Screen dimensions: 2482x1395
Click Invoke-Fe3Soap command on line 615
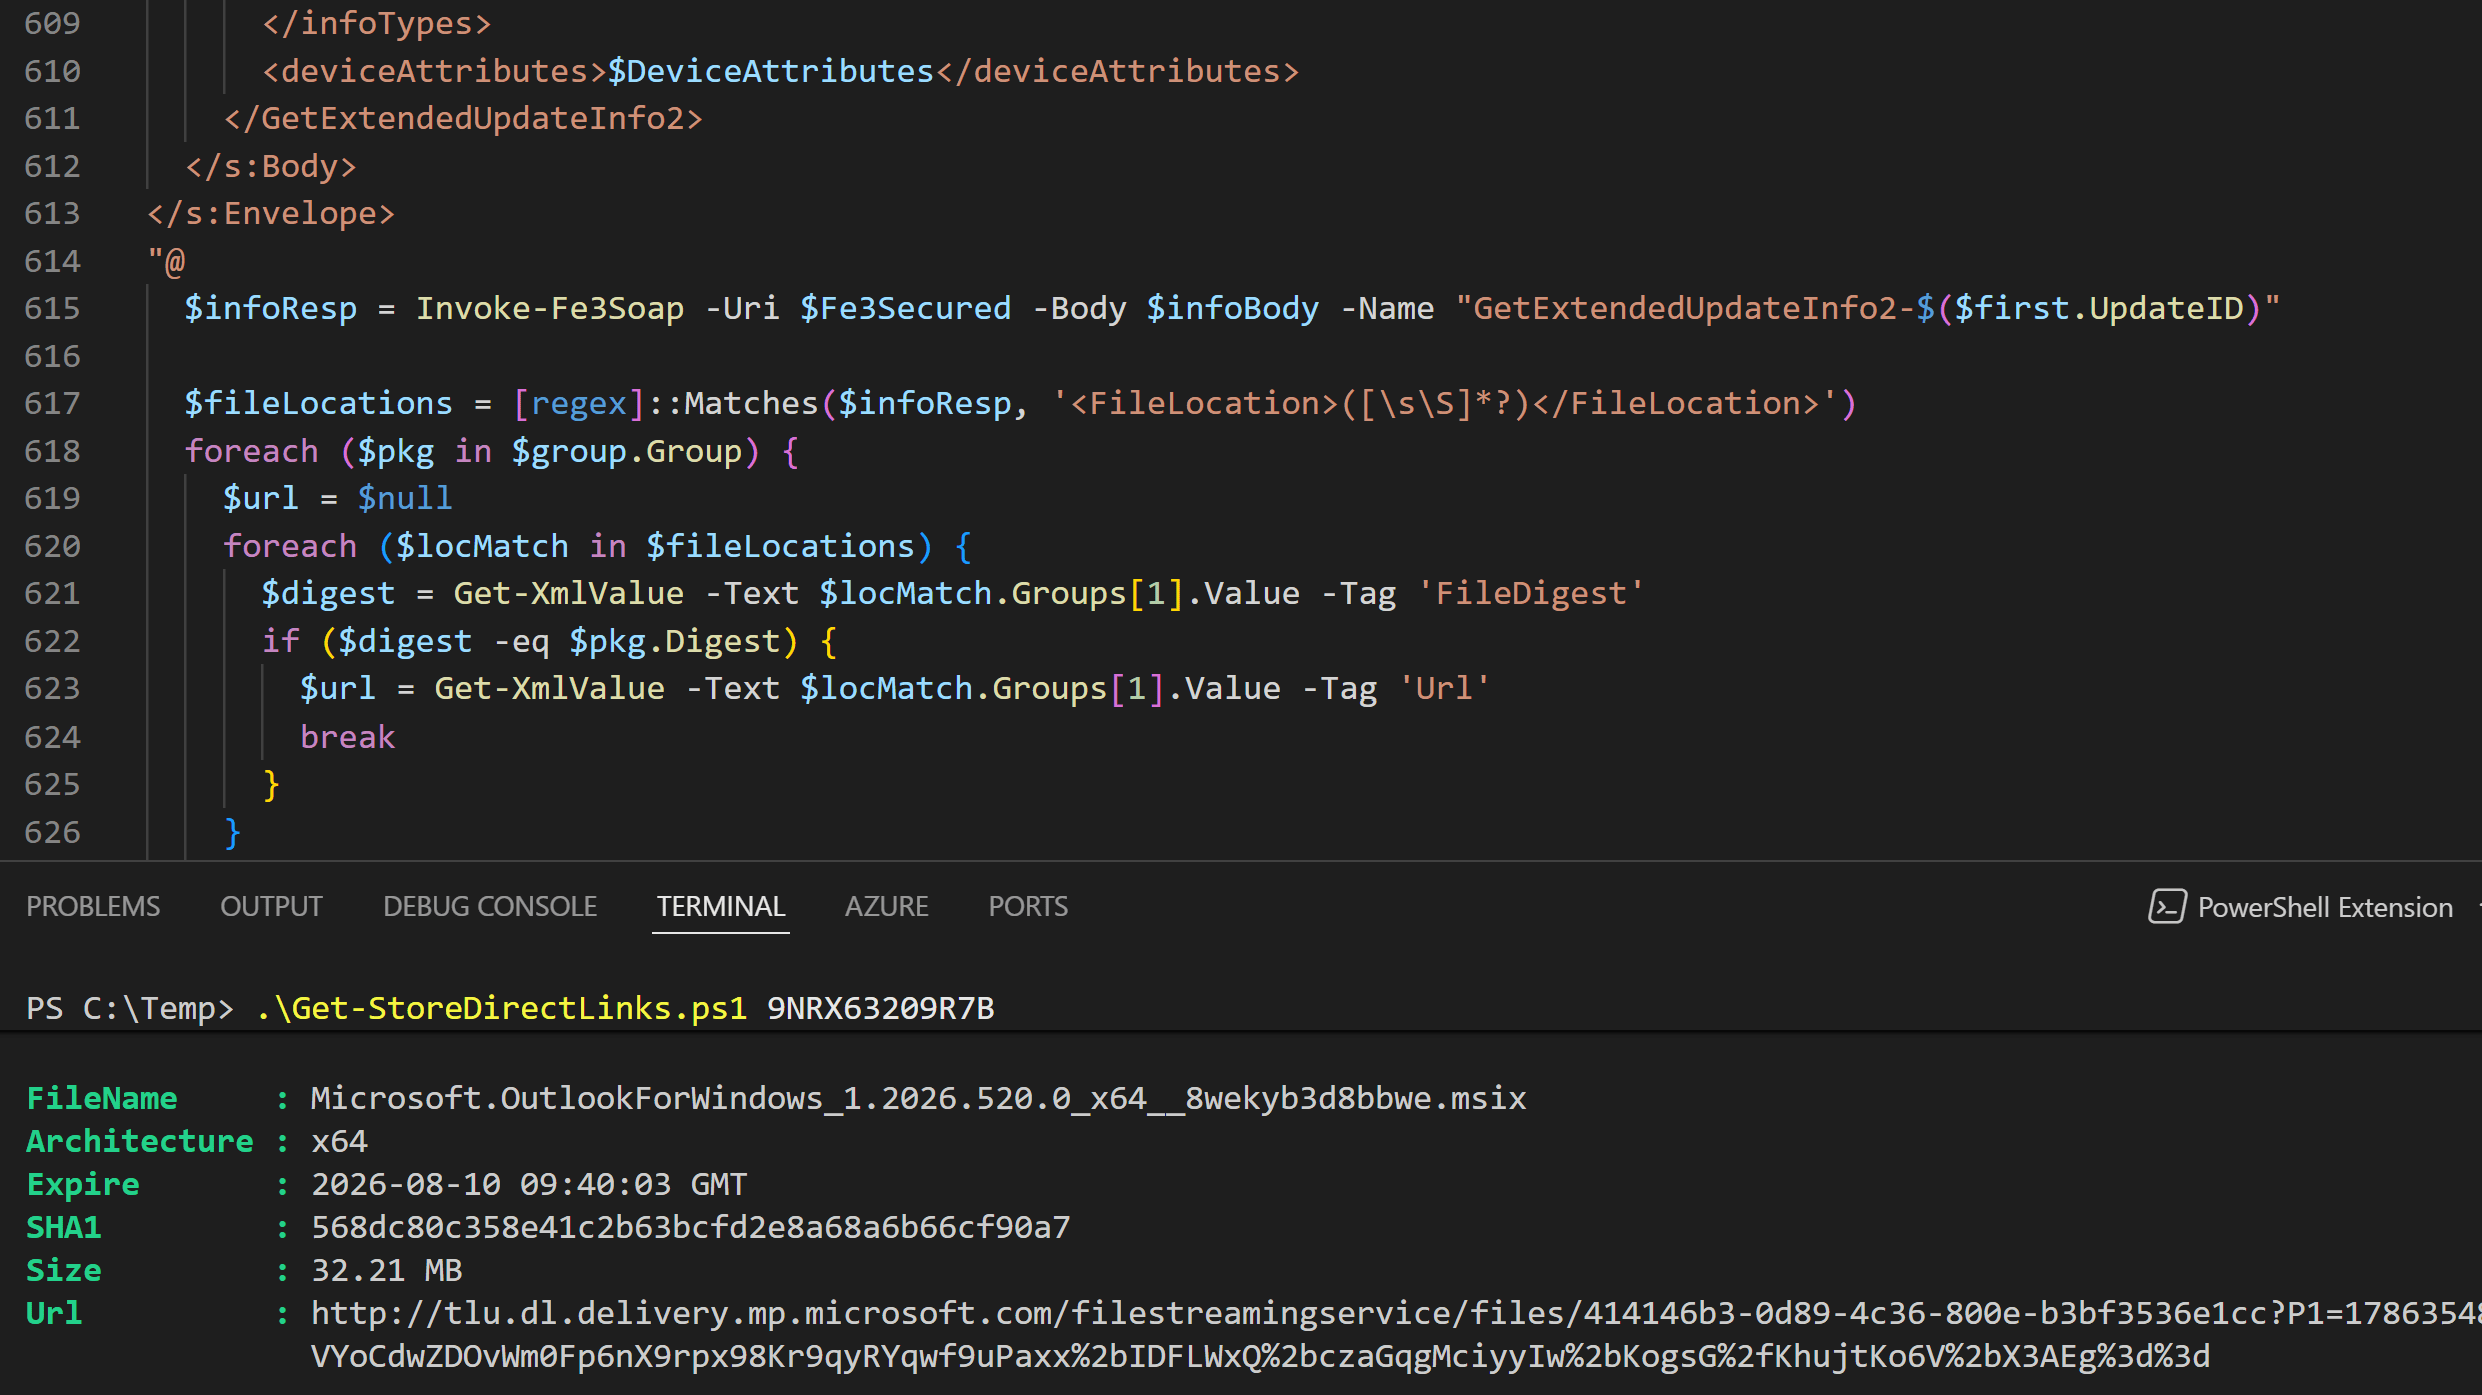[x=550, y=308]
